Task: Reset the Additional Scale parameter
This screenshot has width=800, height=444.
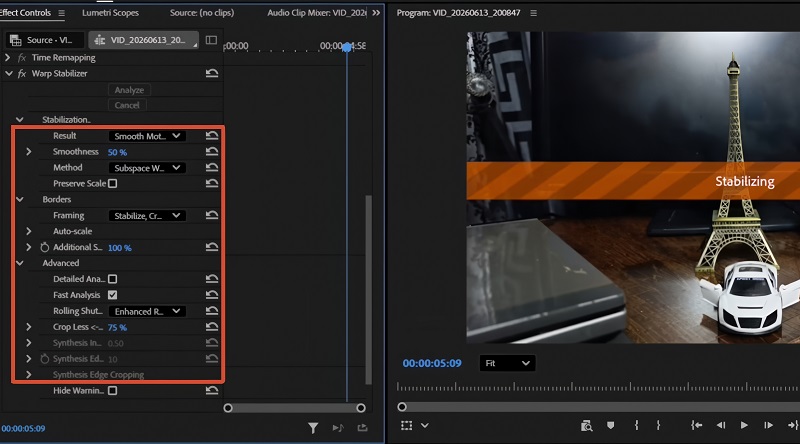Action: (x=212, y=247)
